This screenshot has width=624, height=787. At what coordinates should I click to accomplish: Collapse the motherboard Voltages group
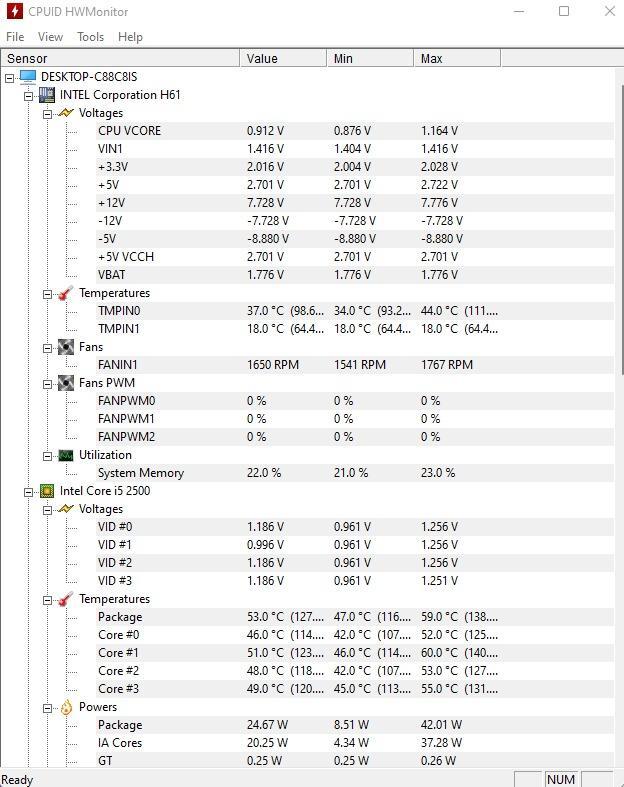48,114
